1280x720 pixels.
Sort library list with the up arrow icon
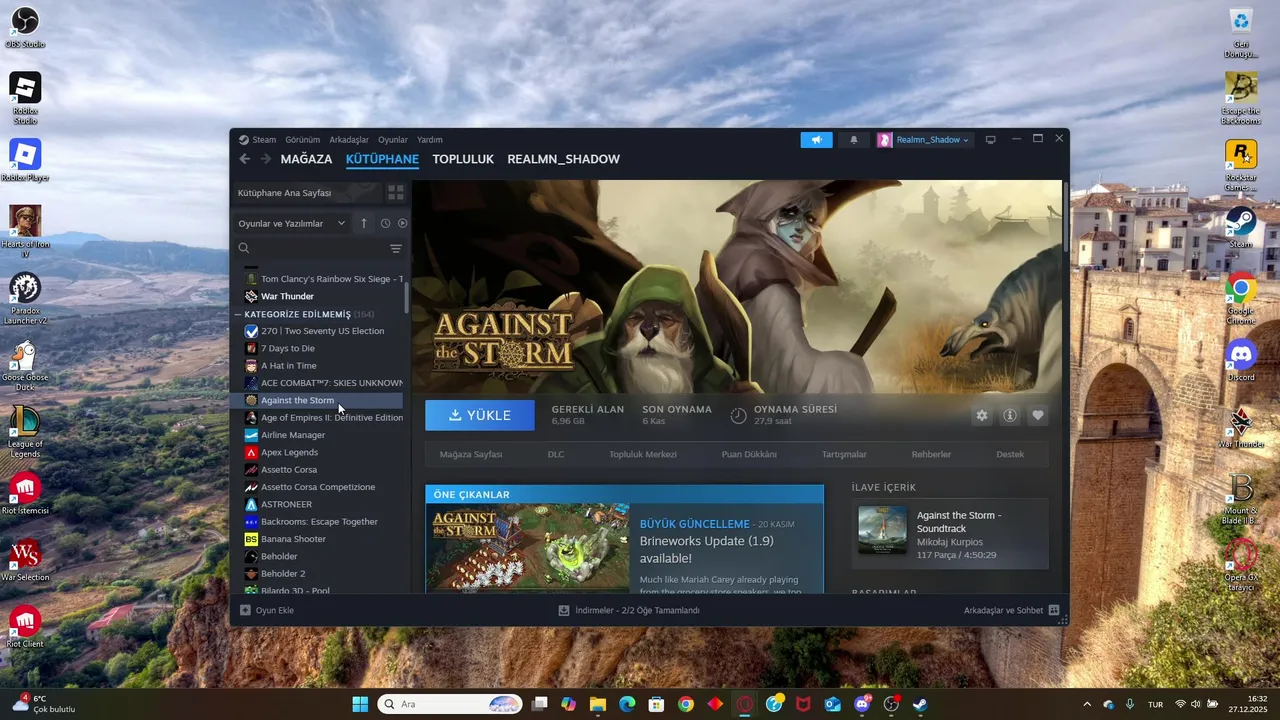[364, 223]
